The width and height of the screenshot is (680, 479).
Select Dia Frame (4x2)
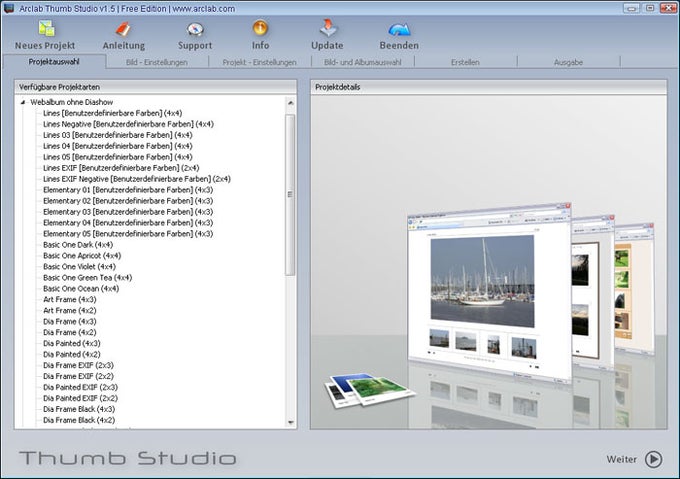[70, 332]
